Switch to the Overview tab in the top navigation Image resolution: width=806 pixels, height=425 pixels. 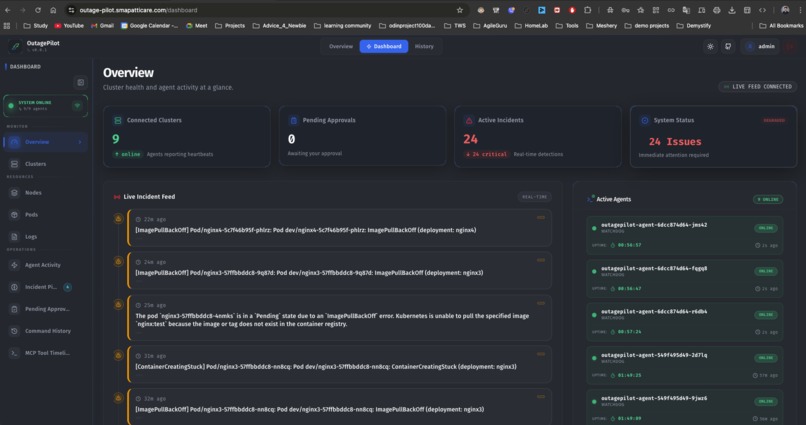coord(341,46)
